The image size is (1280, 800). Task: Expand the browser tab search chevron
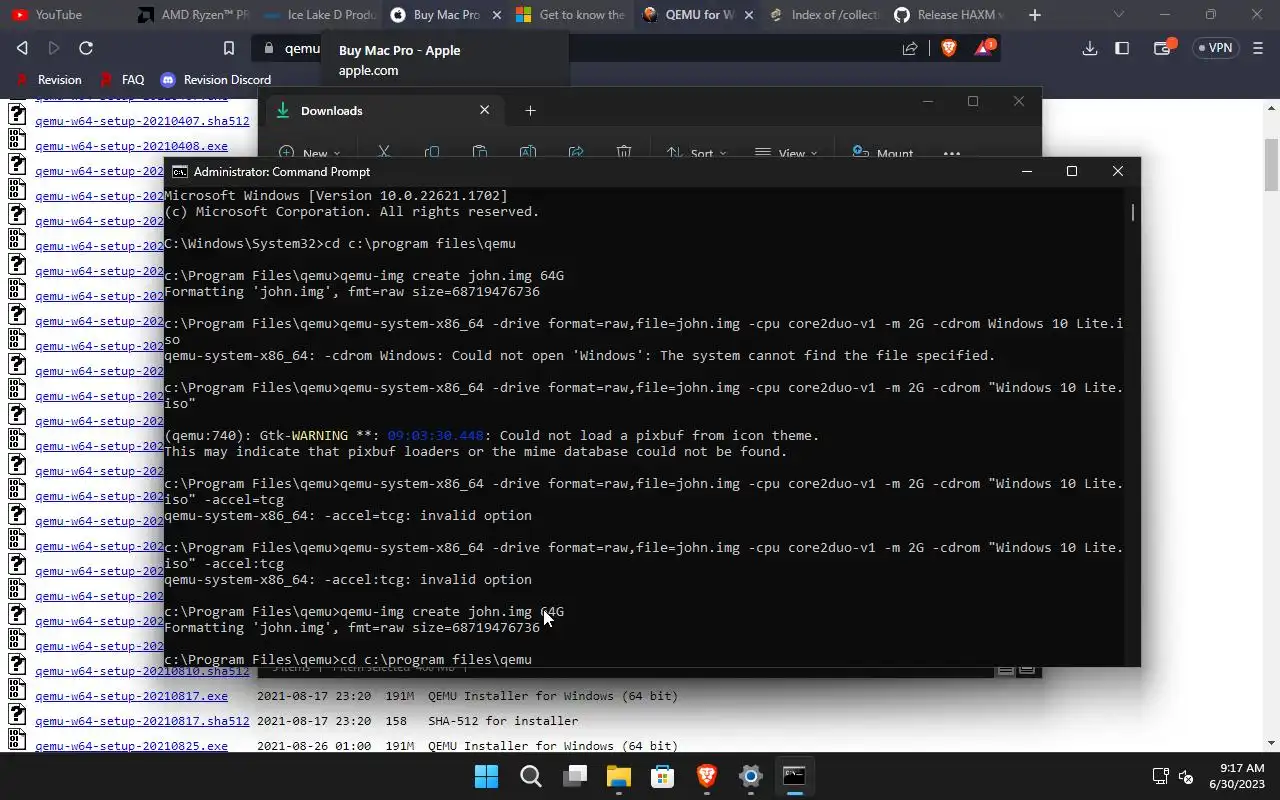click(x=1119, y=15)
